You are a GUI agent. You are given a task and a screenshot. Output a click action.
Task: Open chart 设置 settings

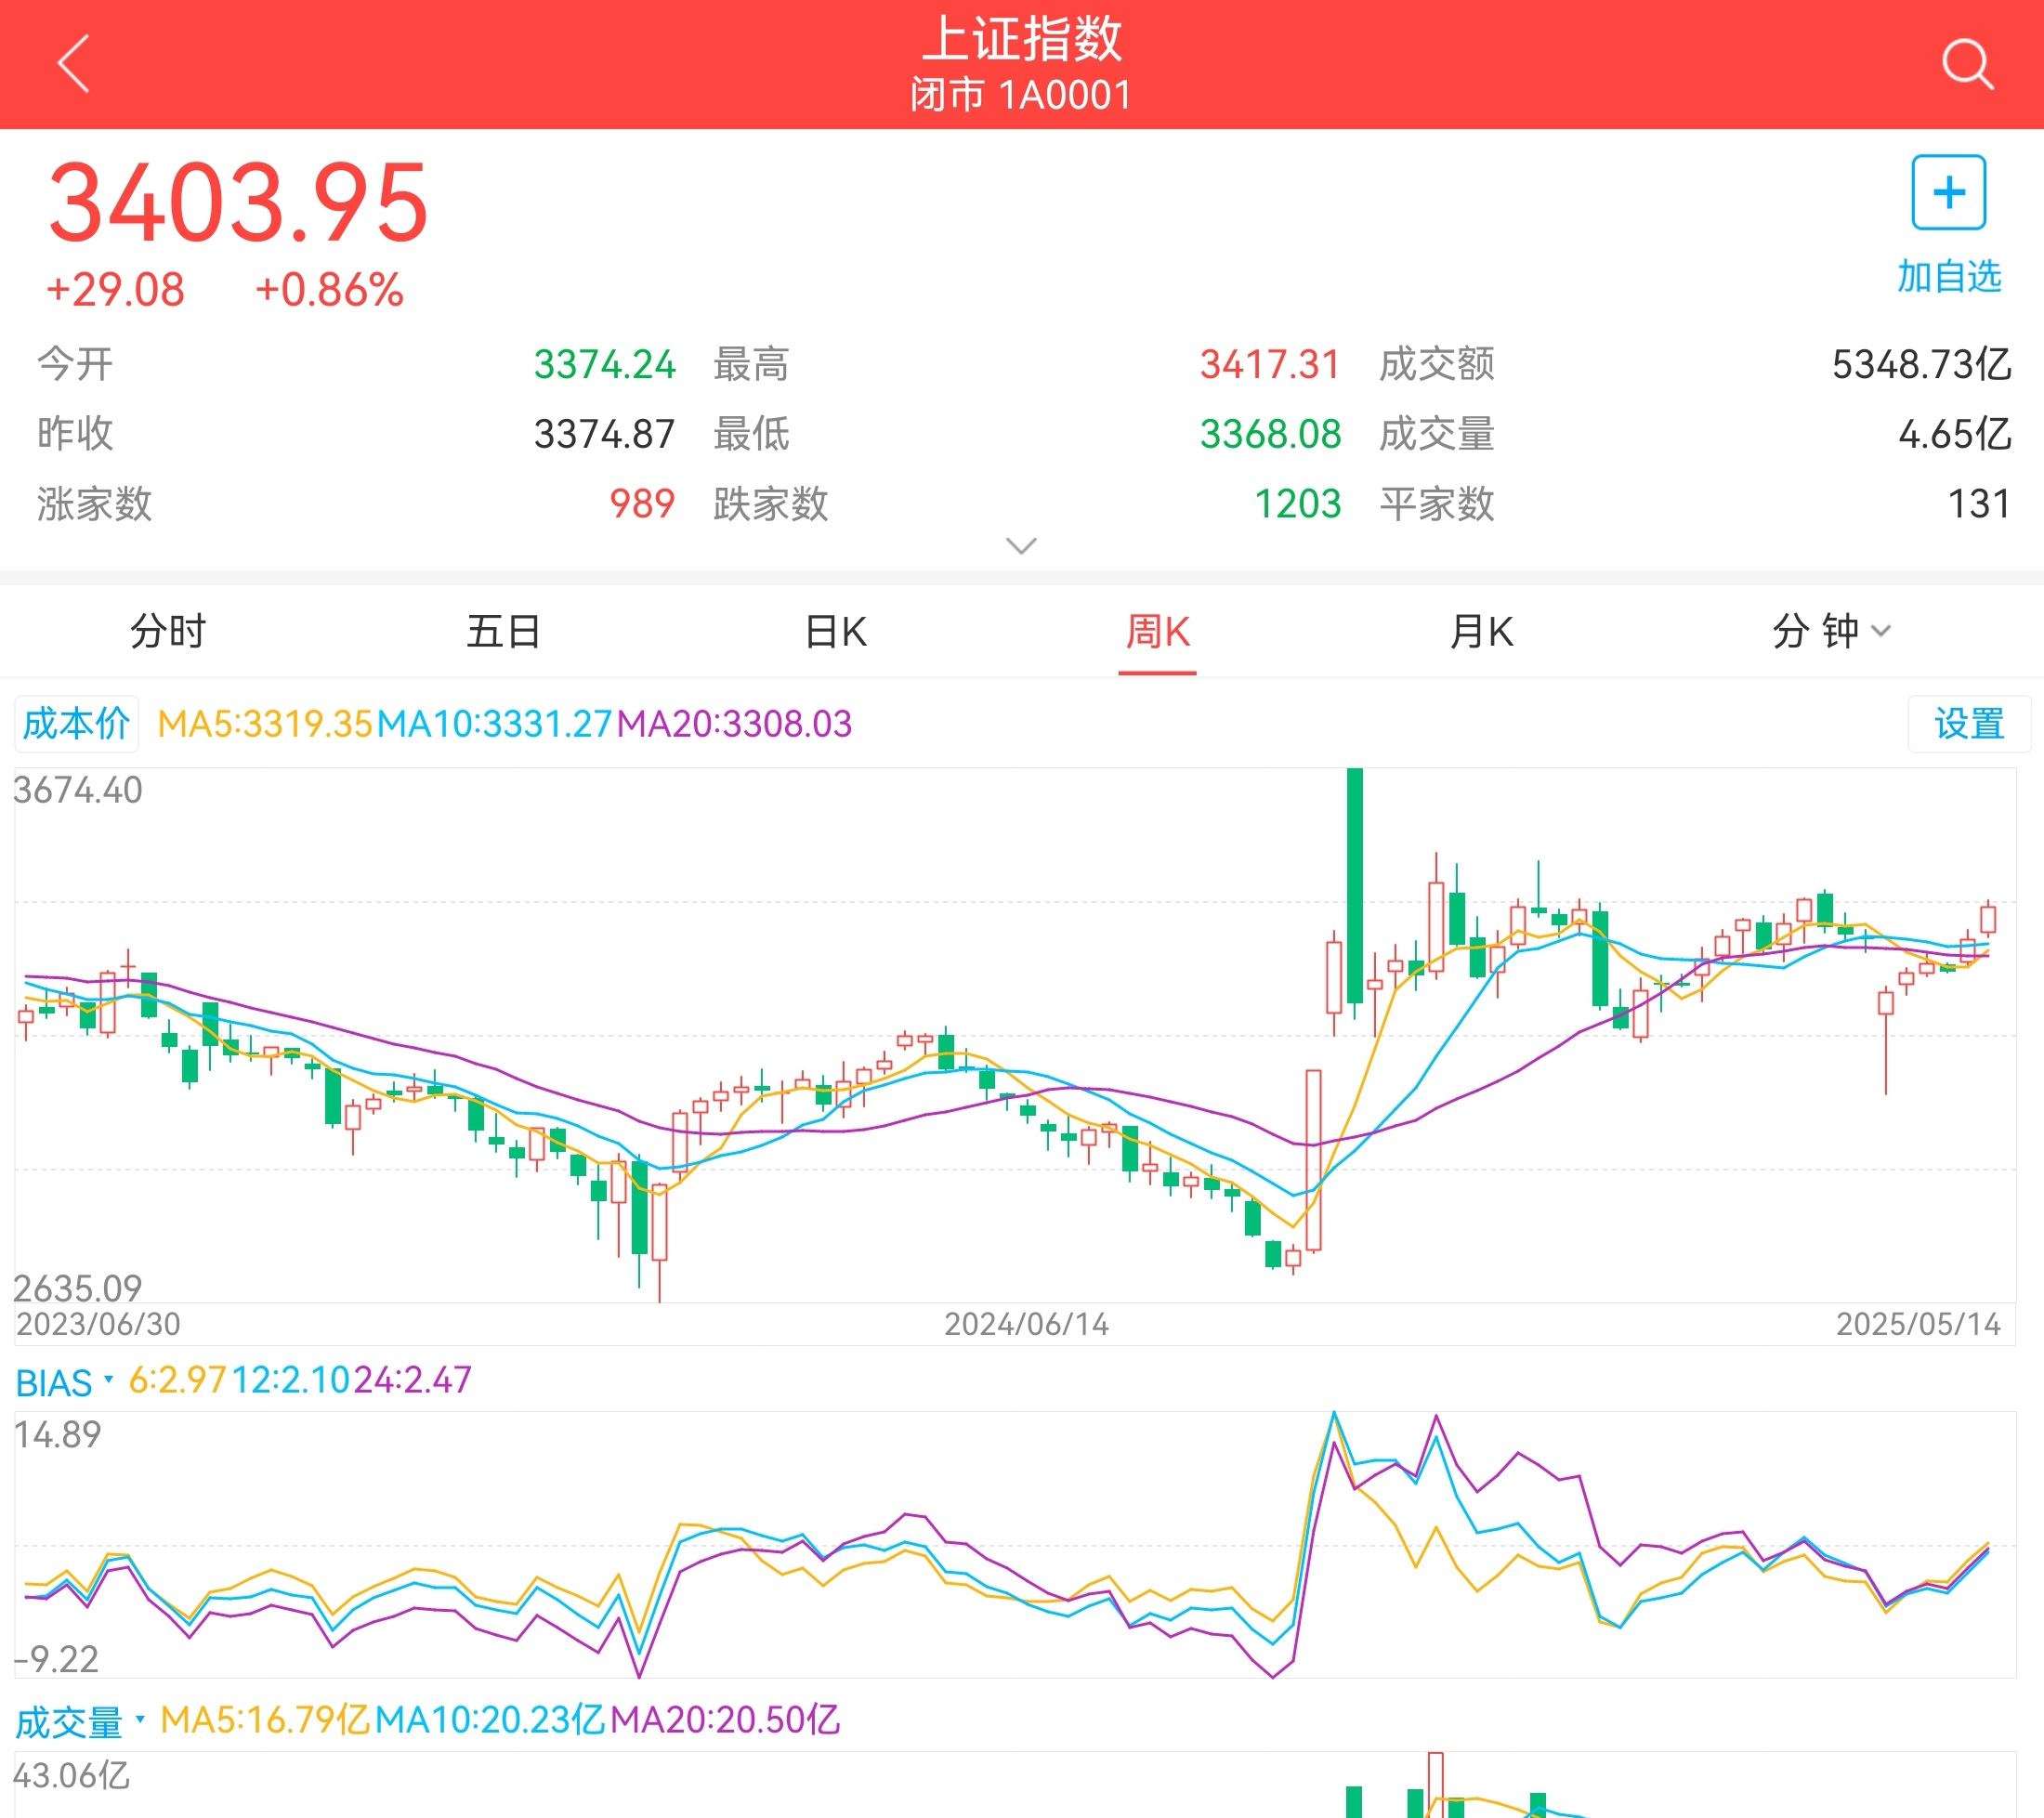(x=1968, y=723)
